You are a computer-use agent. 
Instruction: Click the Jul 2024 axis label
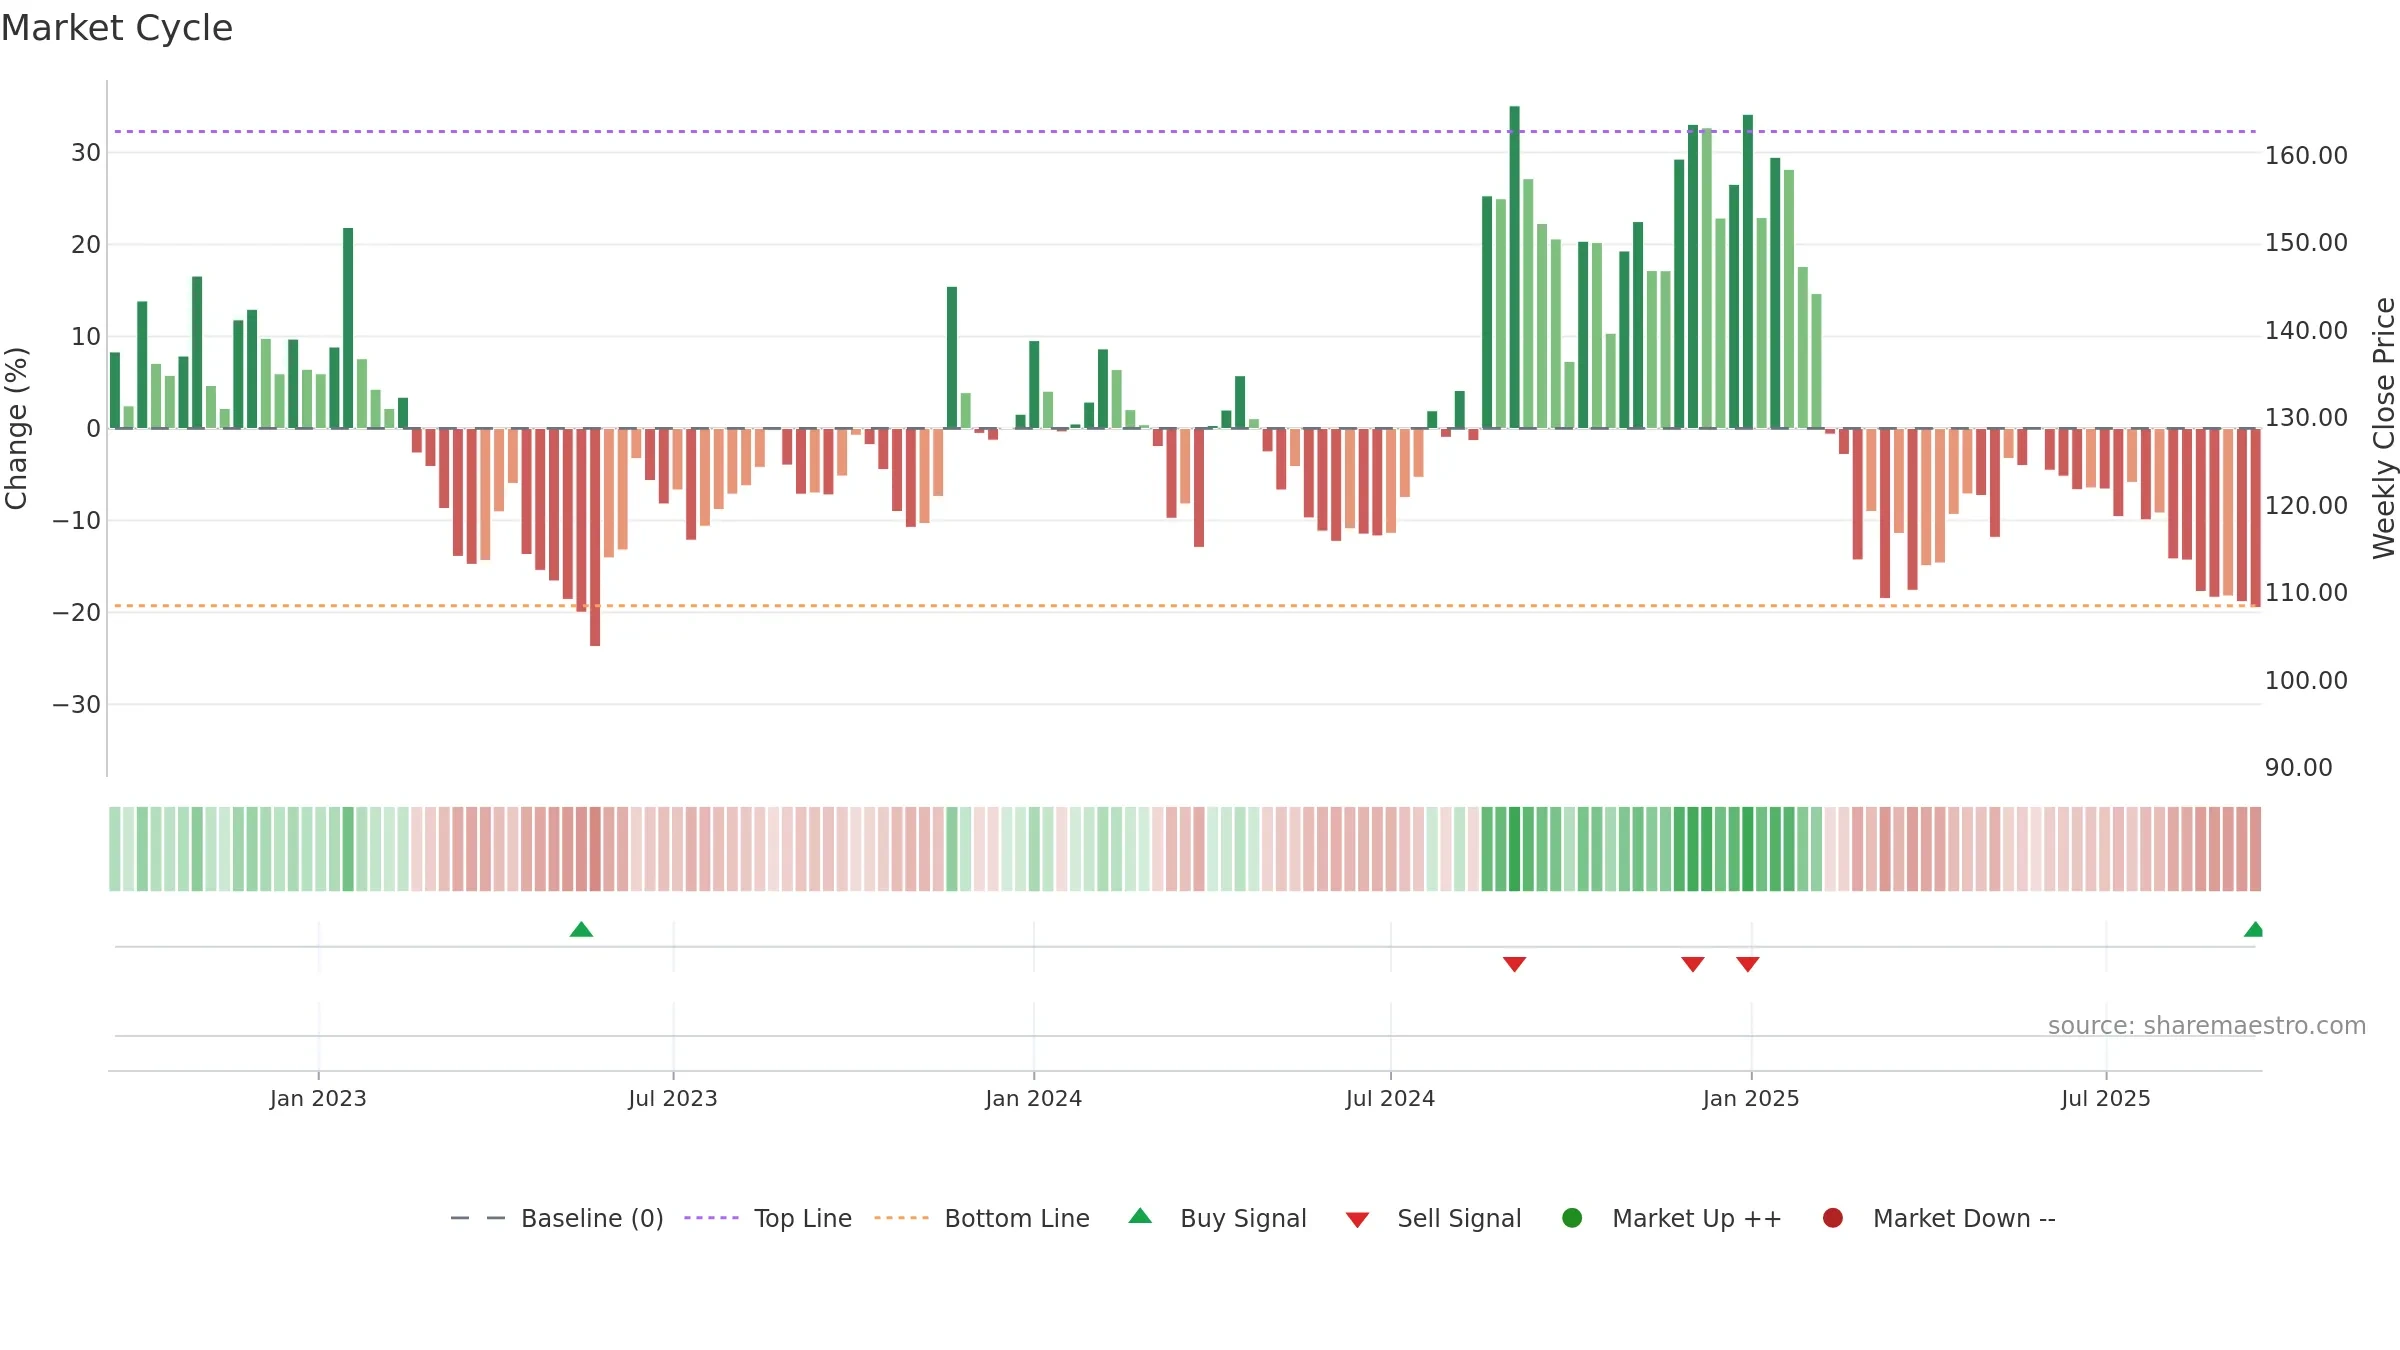(x=1390, y=1099)
